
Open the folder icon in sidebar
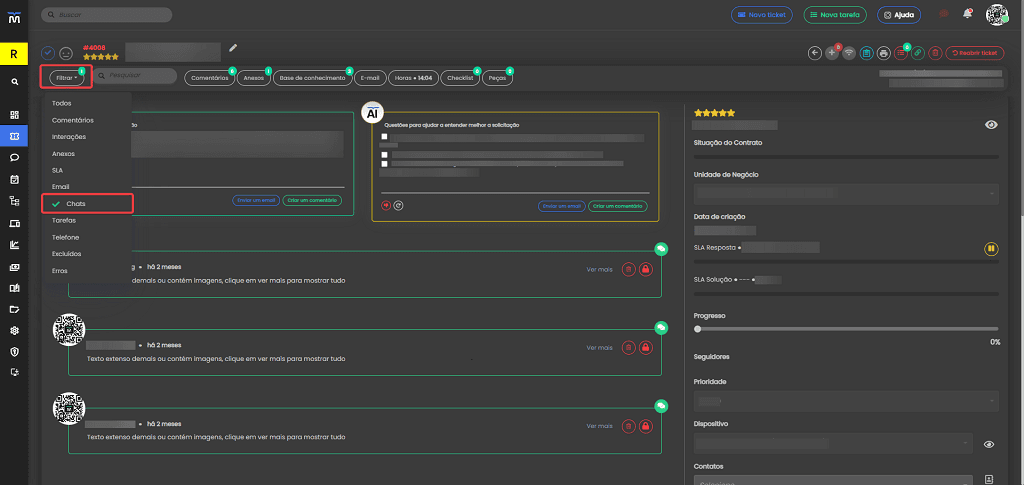14,309
